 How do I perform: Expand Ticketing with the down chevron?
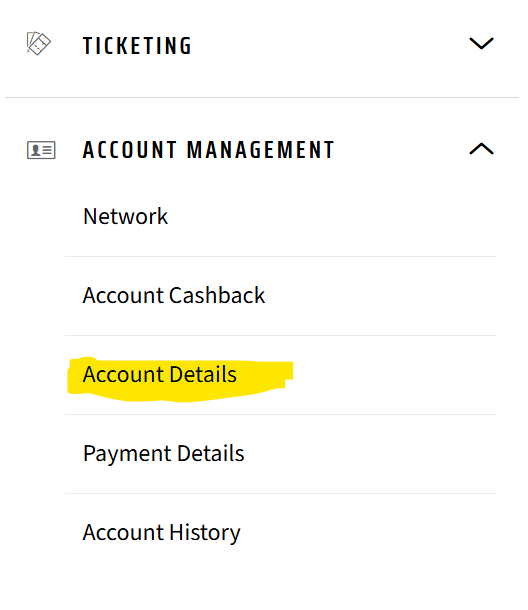coord(481,43)
